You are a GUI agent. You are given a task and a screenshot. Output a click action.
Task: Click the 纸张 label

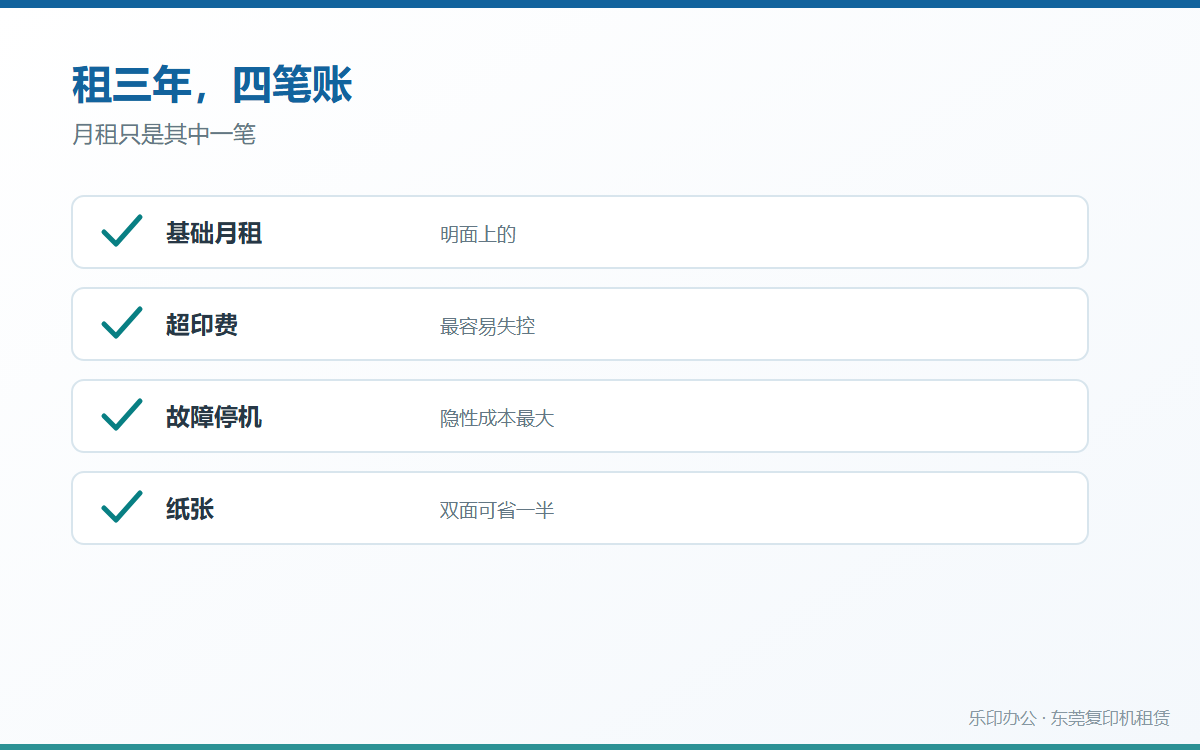[190, 509]
